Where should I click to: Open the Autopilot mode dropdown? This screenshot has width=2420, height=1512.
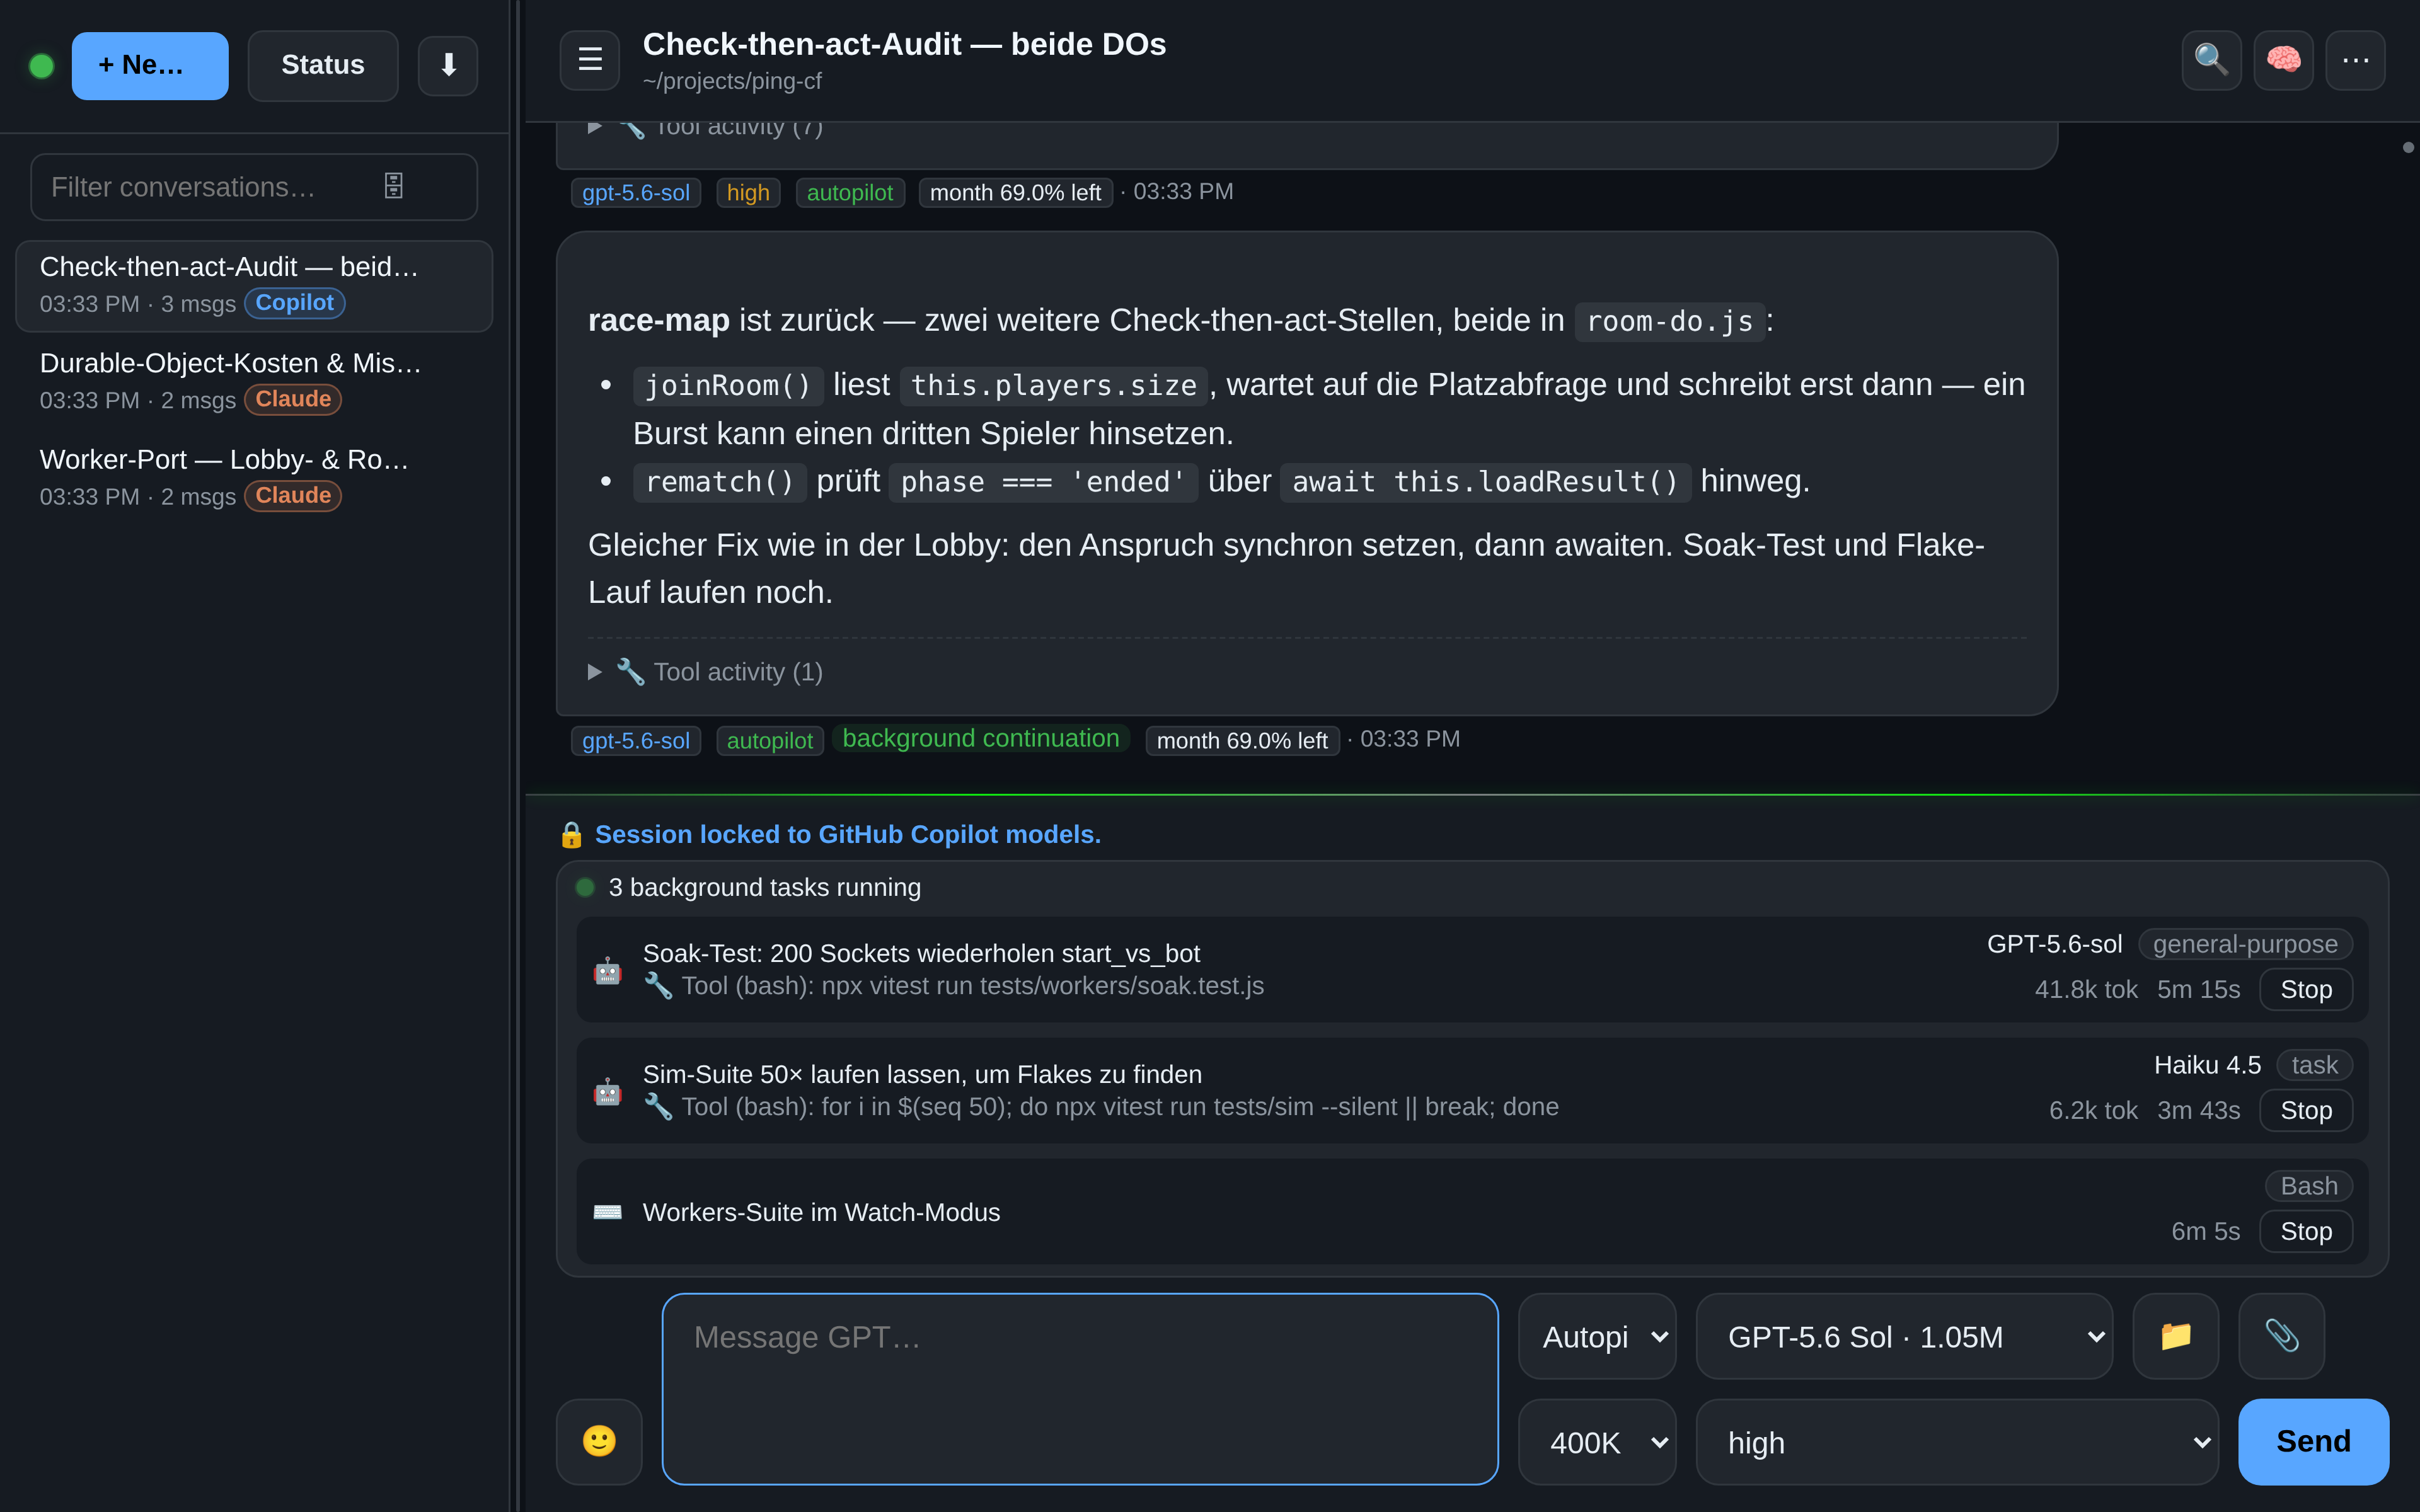pyautogui.click(x=1597, y=1336)
